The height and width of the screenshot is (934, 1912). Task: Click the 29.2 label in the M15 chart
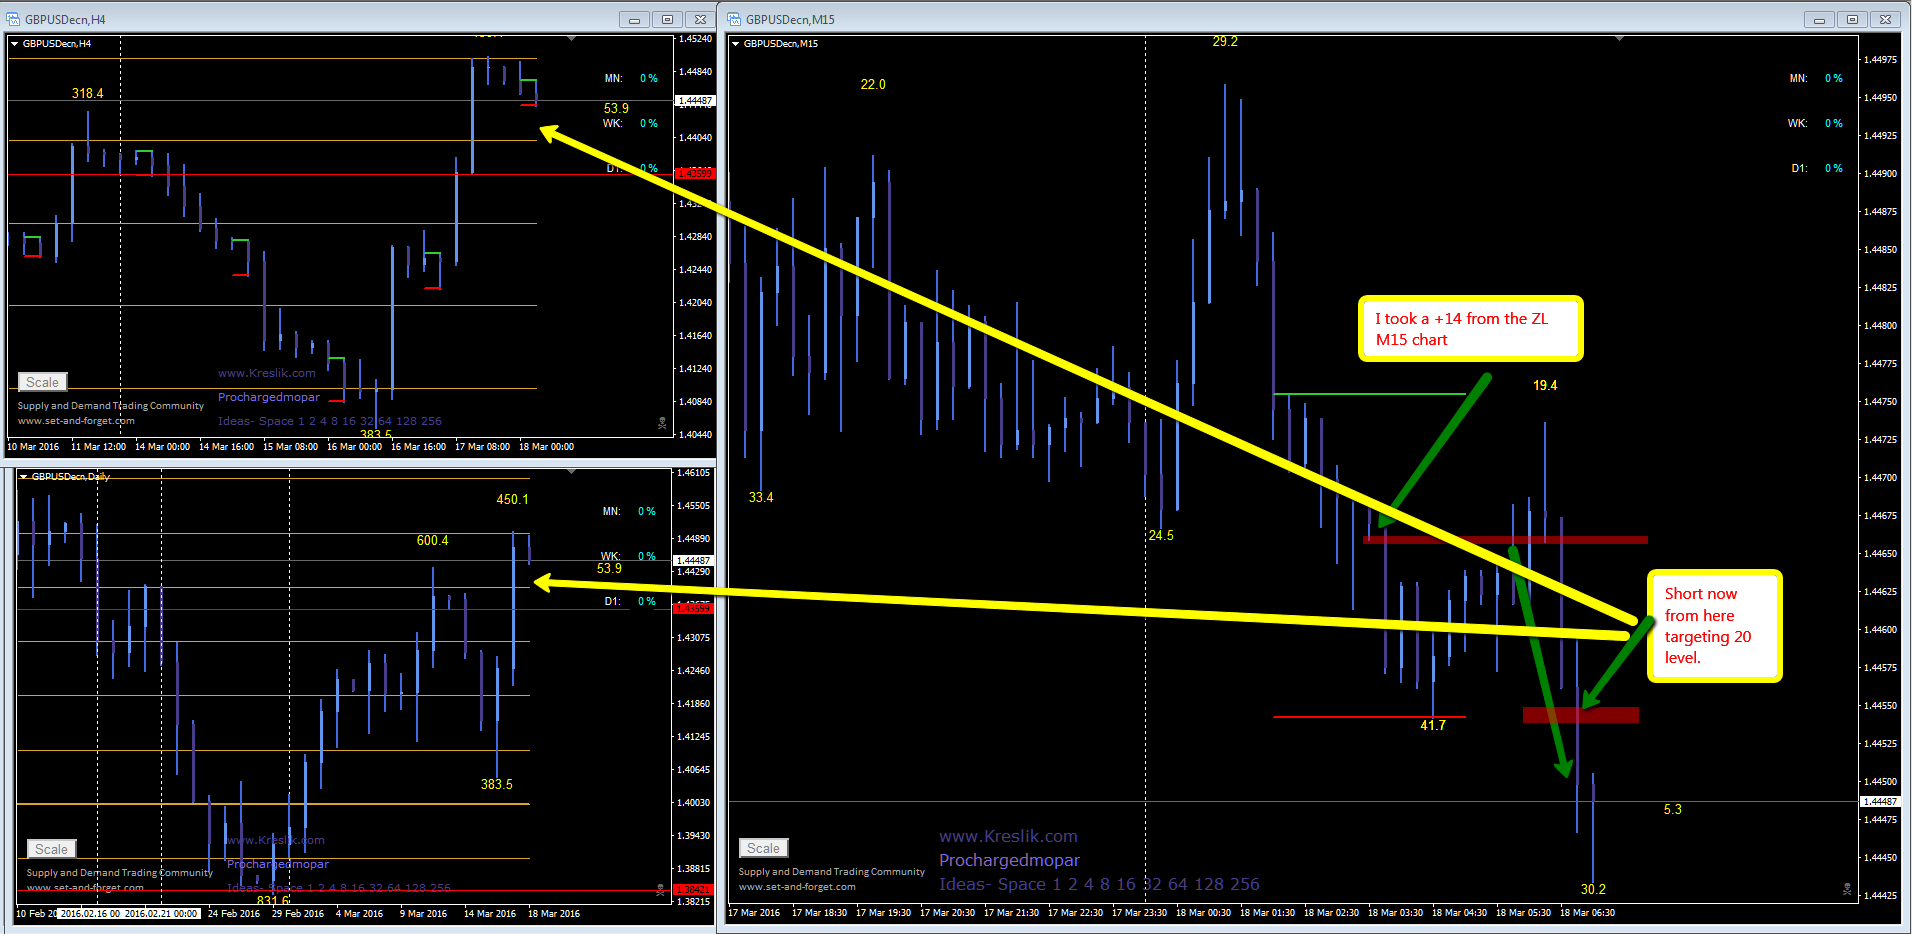point(1225,41)
